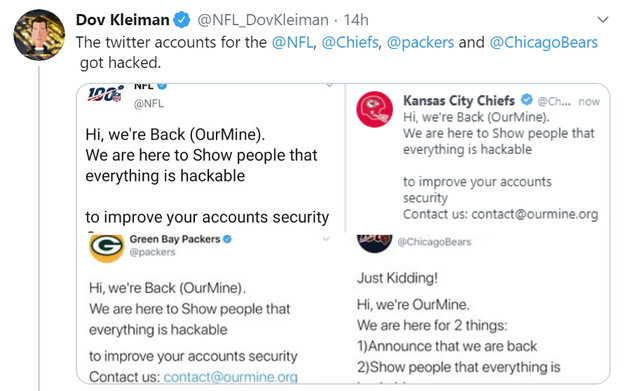Click Dov Kleiman's blue verified badge

point(182,20)
